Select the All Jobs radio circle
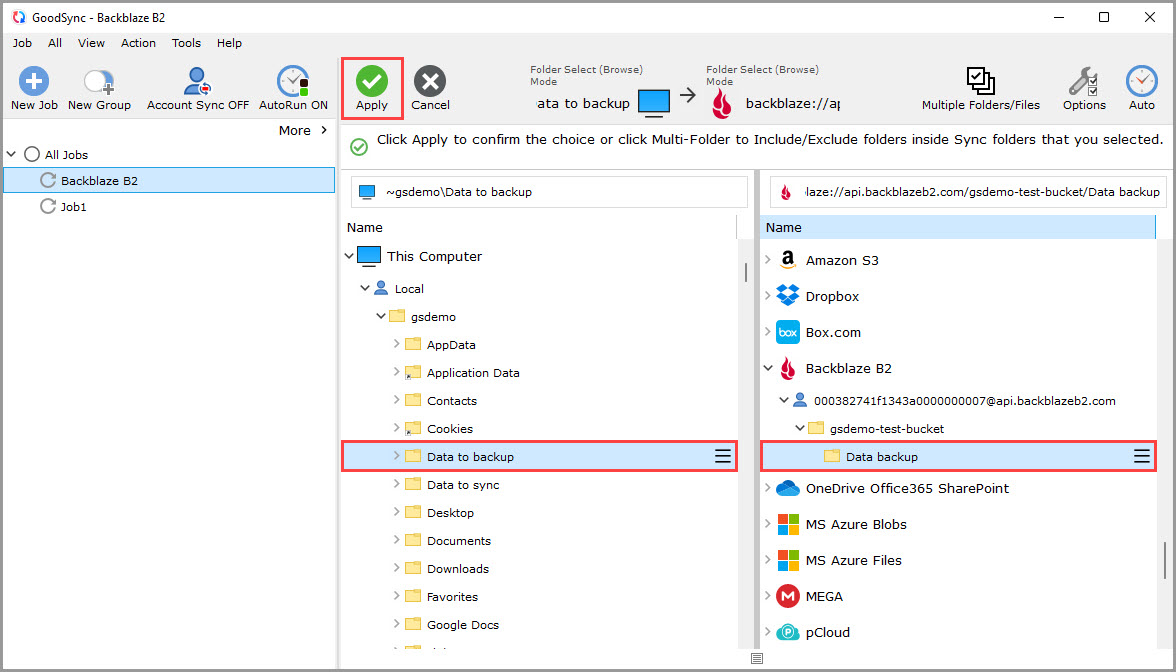 pyautogui.click(x=32, y=154)
